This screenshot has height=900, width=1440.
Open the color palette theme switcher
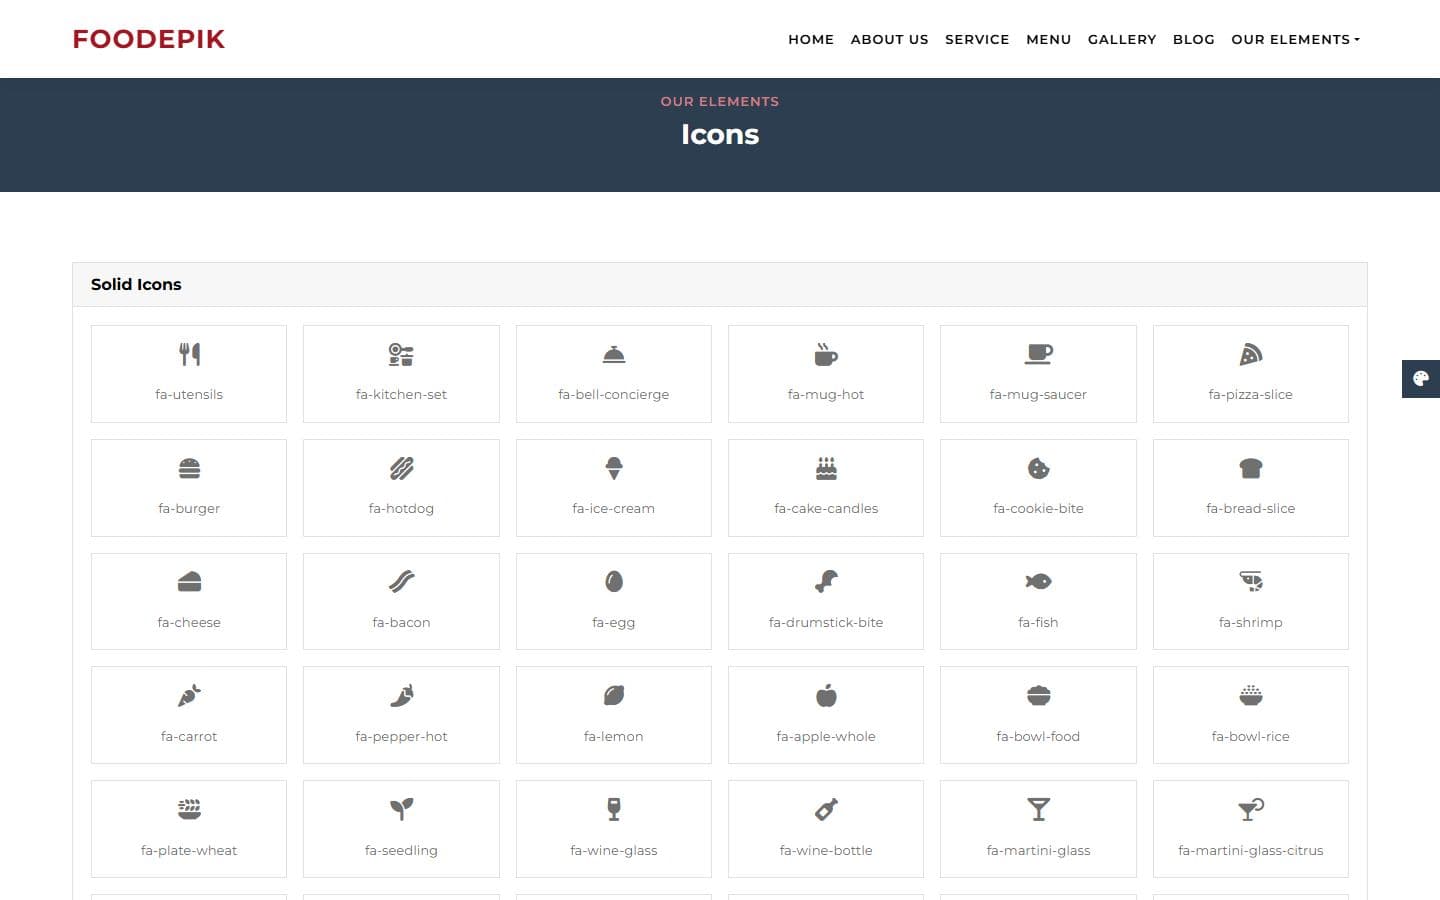[1421, 379]
